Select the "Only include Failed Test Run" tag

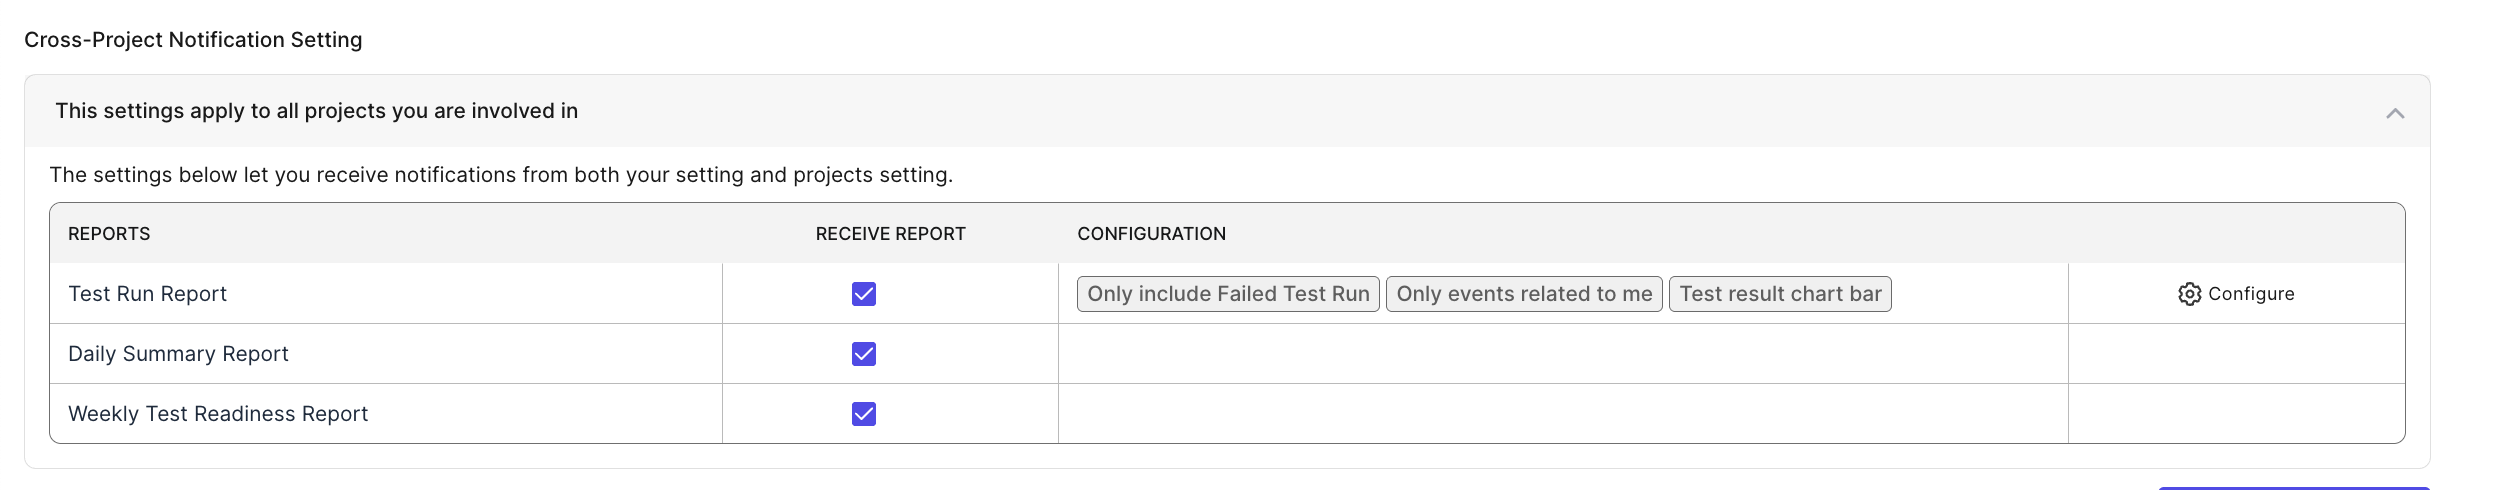[1228, 294]
